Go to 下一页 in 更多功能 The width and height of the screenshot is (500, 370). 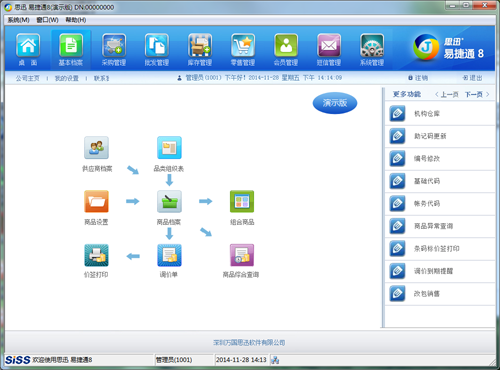477,95
